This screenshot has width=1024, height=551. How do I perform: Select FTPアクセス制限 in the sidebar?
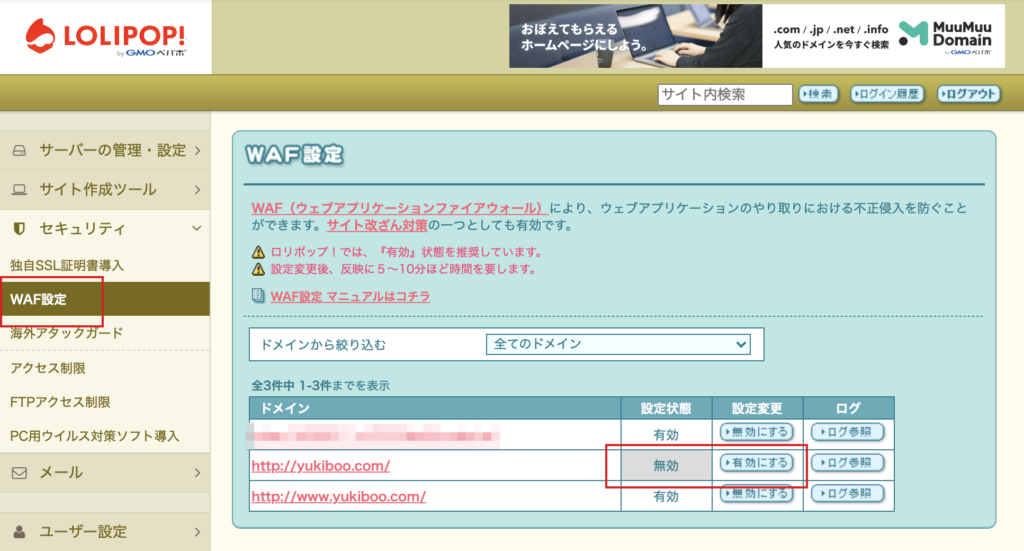coord(60,402)
